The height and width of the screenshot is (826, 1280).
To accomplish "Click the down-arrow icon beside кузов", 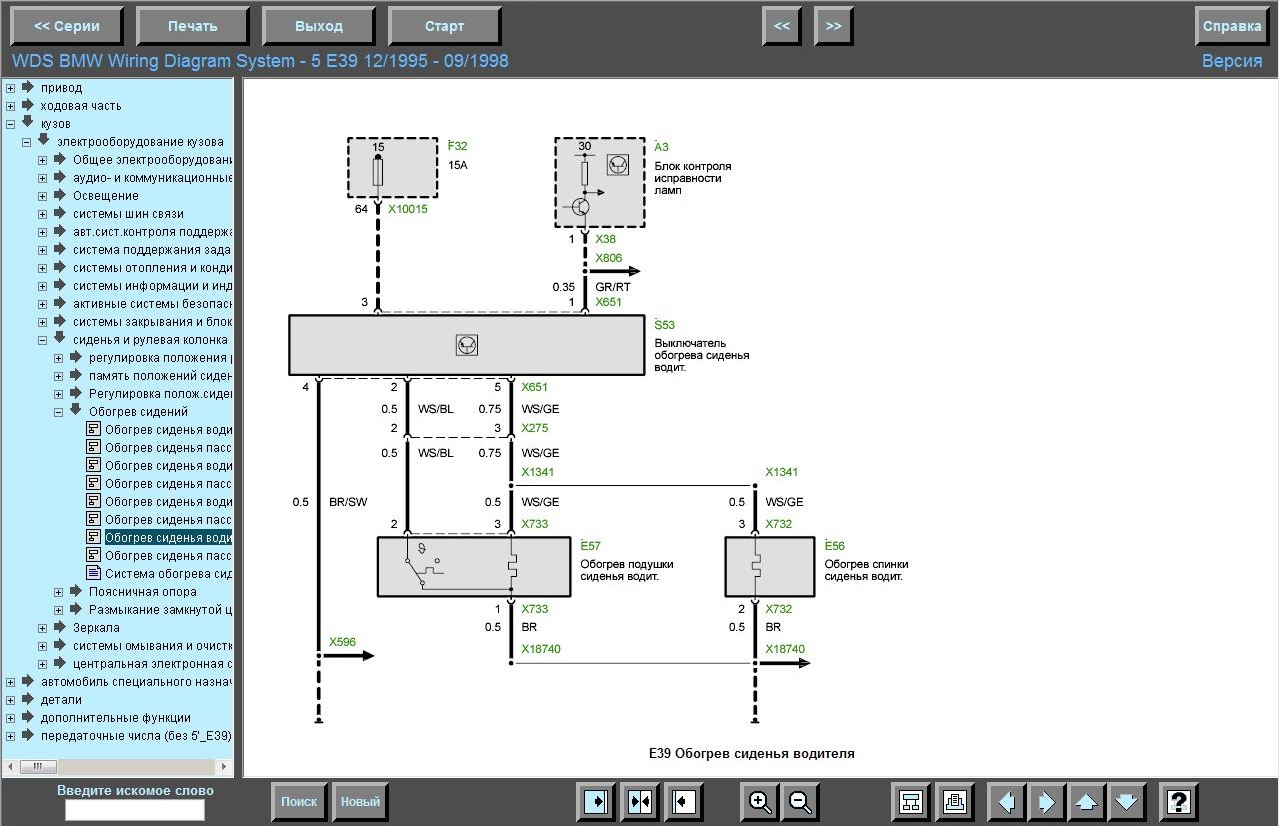I will point(28,122).
